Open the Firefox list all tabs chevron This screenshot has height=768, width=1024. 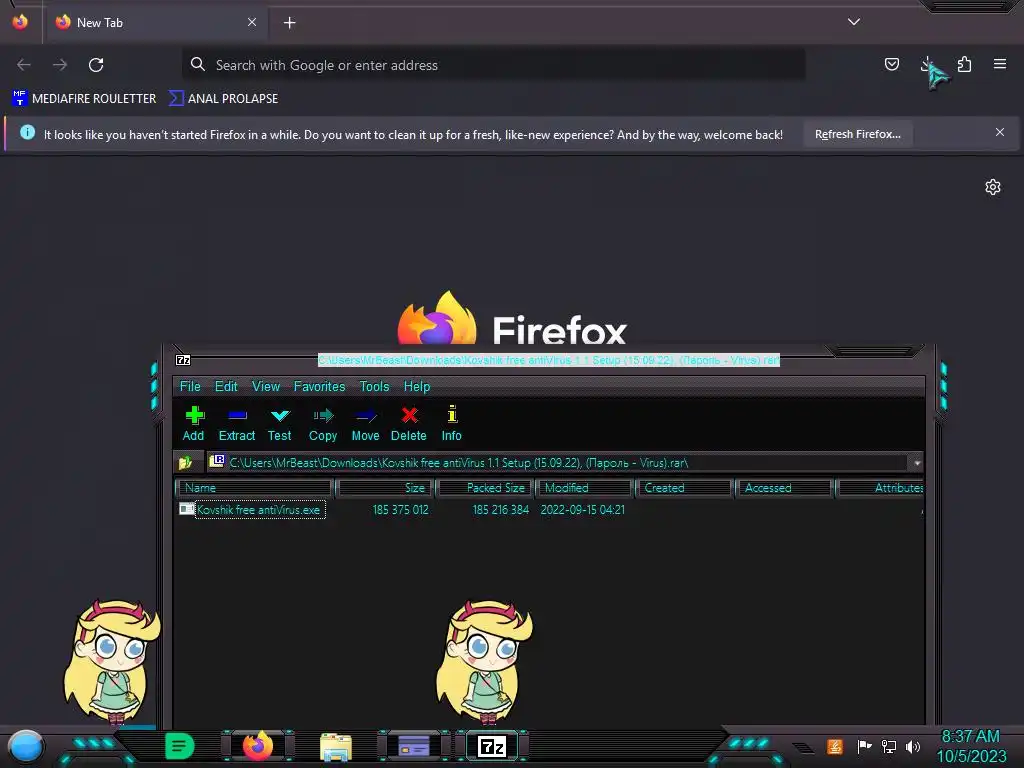854,22
